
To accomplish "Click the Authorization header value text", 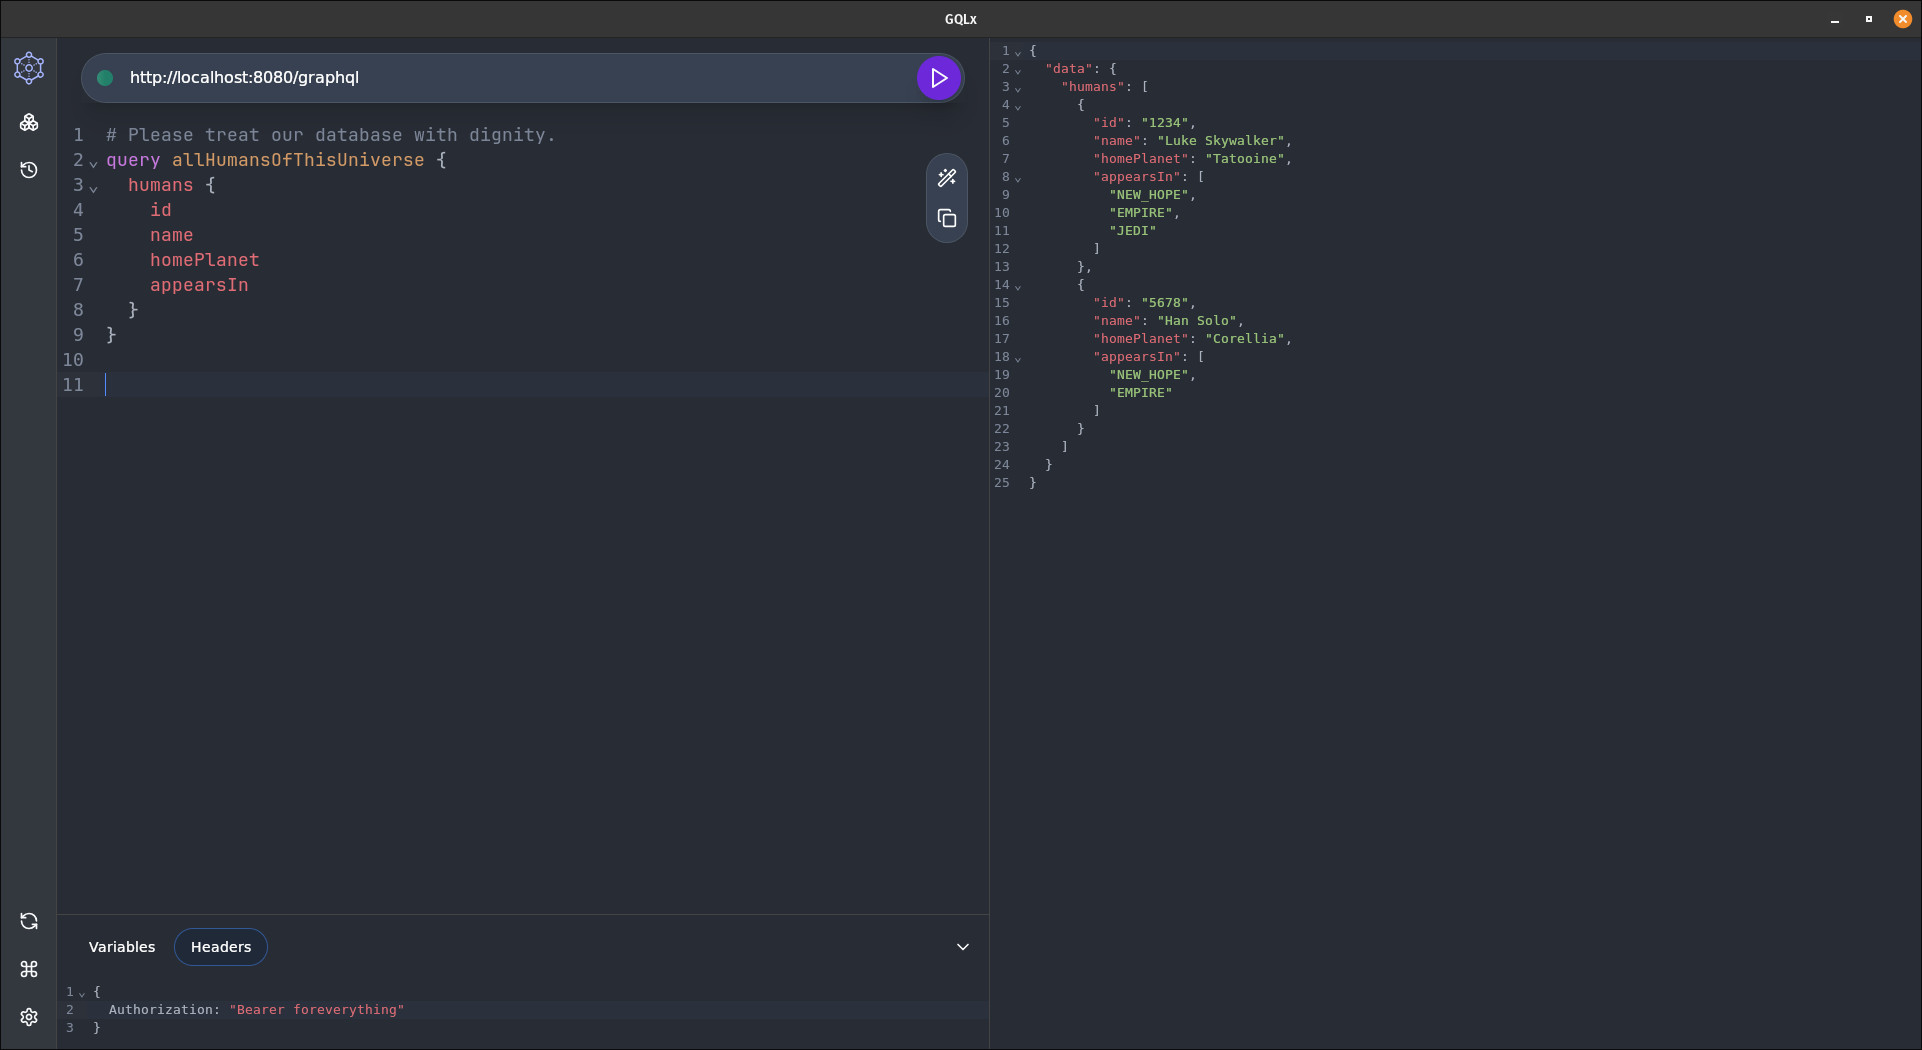I will [x=317, y=1010].
